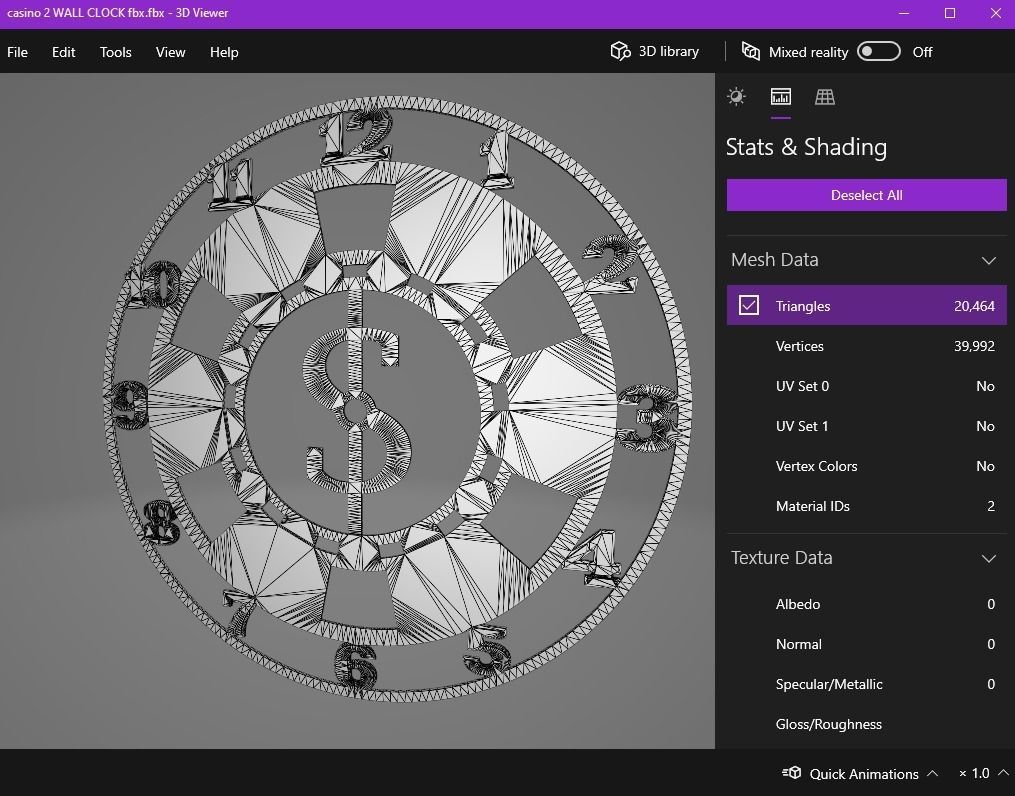The width and height of the screenshot is (1015, 796).
Task: Uncheck the Triangles checkbox
Action: (749, 305)
